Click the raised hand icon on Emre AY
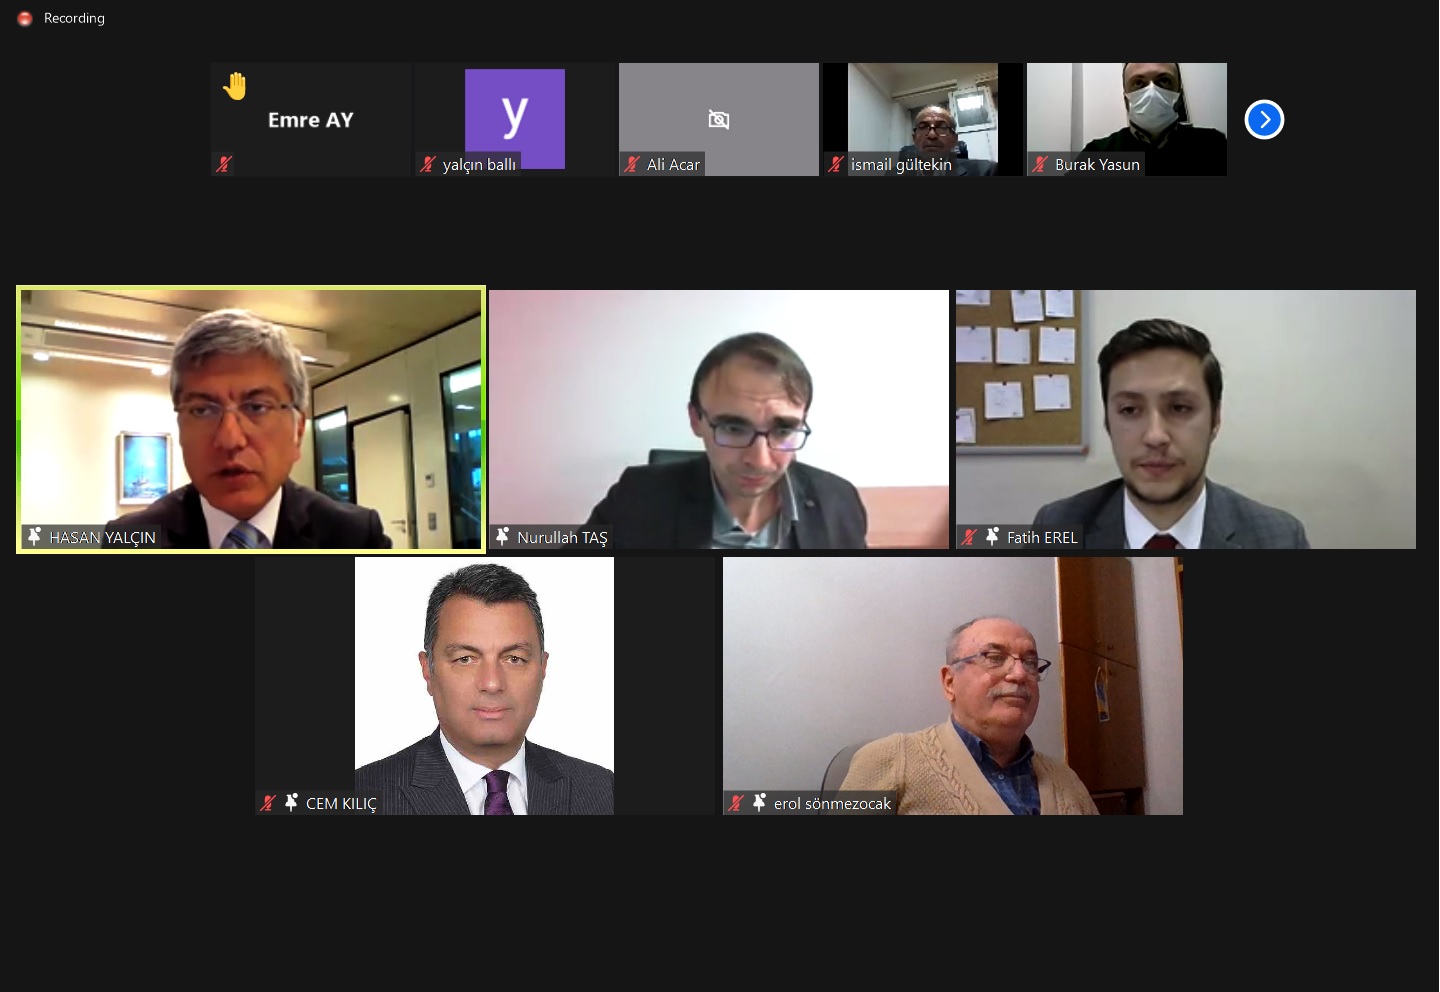Screen dimensions: 1440x992 pyautogui.click(x=235, y=86)
